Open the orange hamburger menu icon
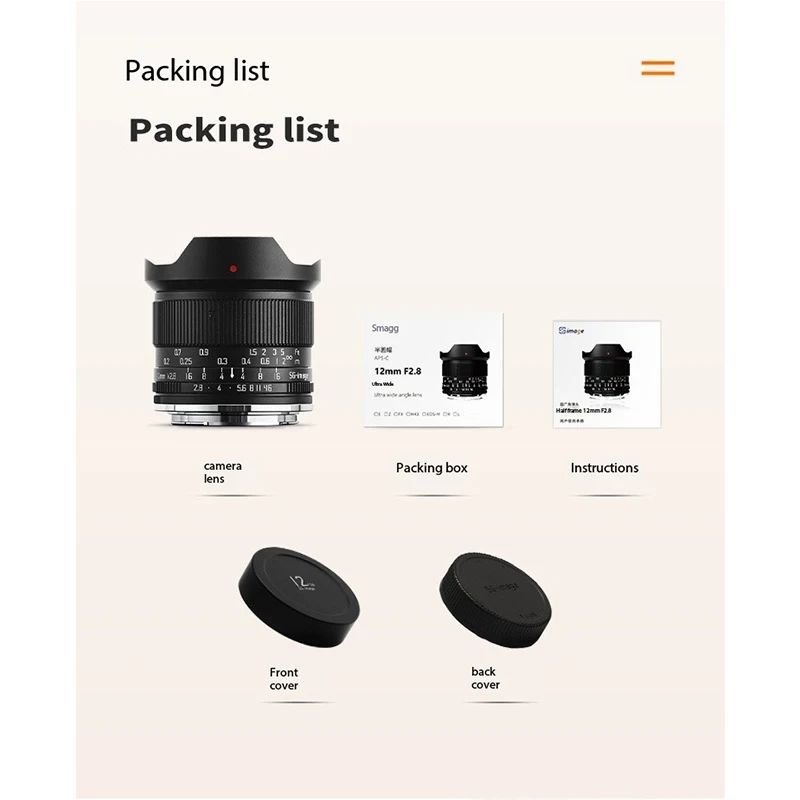800x800 pixels. click(x=658, y=68)
